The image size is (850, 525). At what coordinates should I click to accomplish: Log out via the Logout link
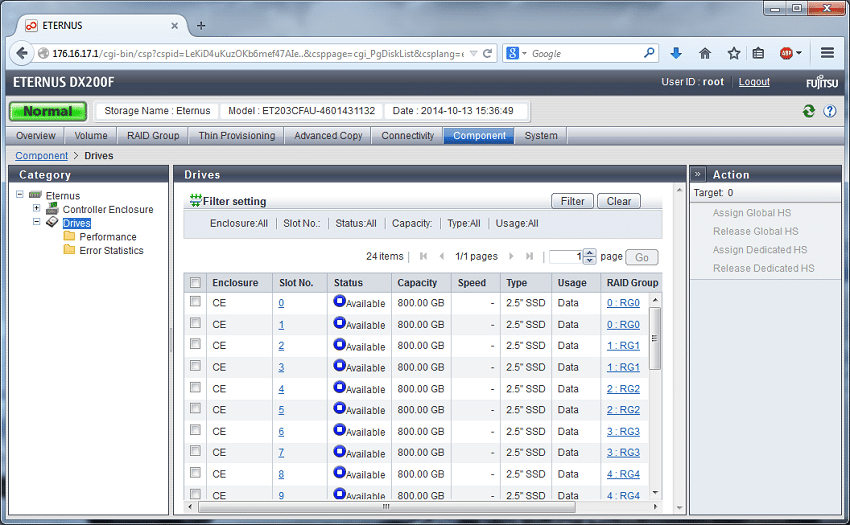click(x=754, y=81)
